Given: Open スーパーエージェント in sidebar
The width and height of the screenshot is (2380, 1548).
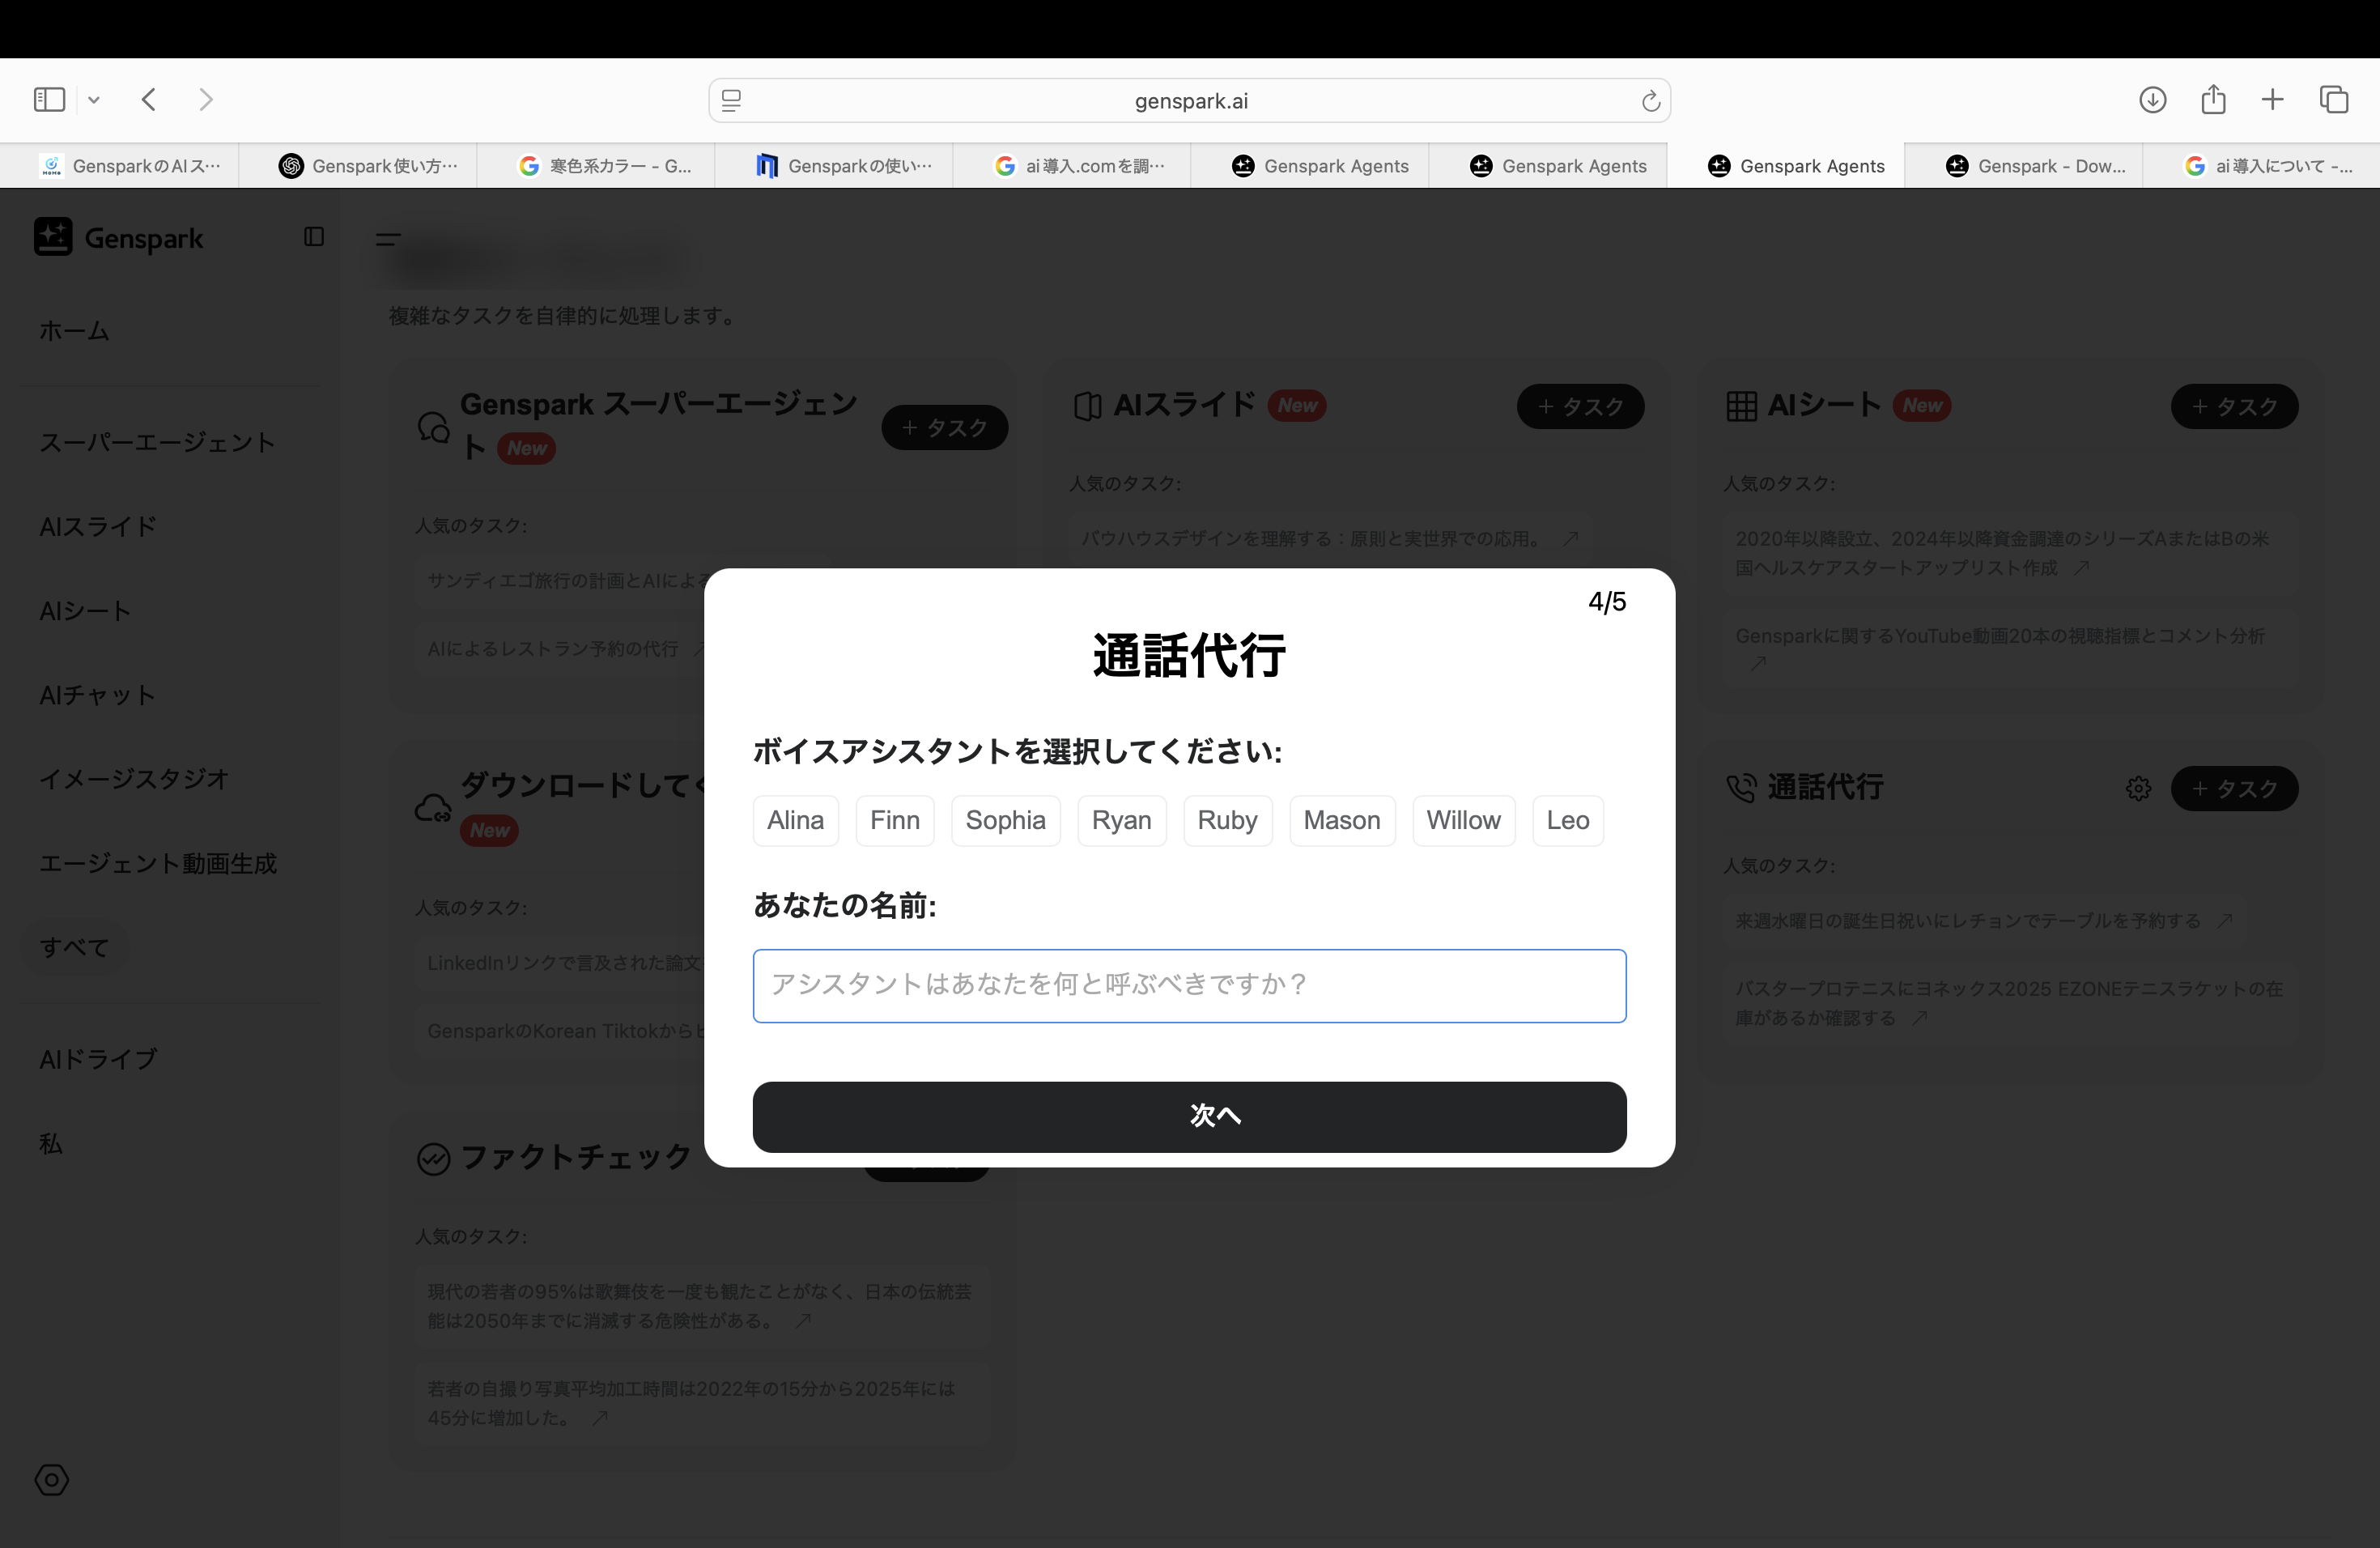Looking at the screenshot, I should 157,443.
